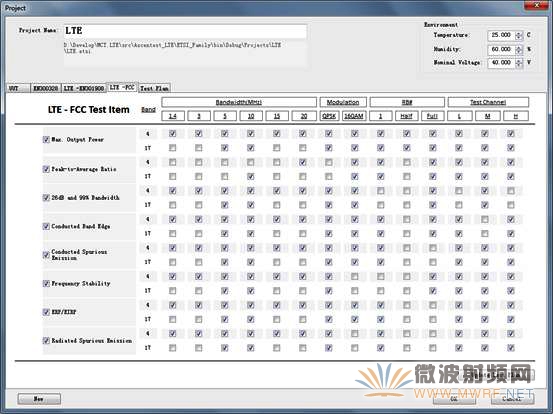Click the 1.4 bandwidth column button
Screen dimensions: 553x414
[172, 116]
